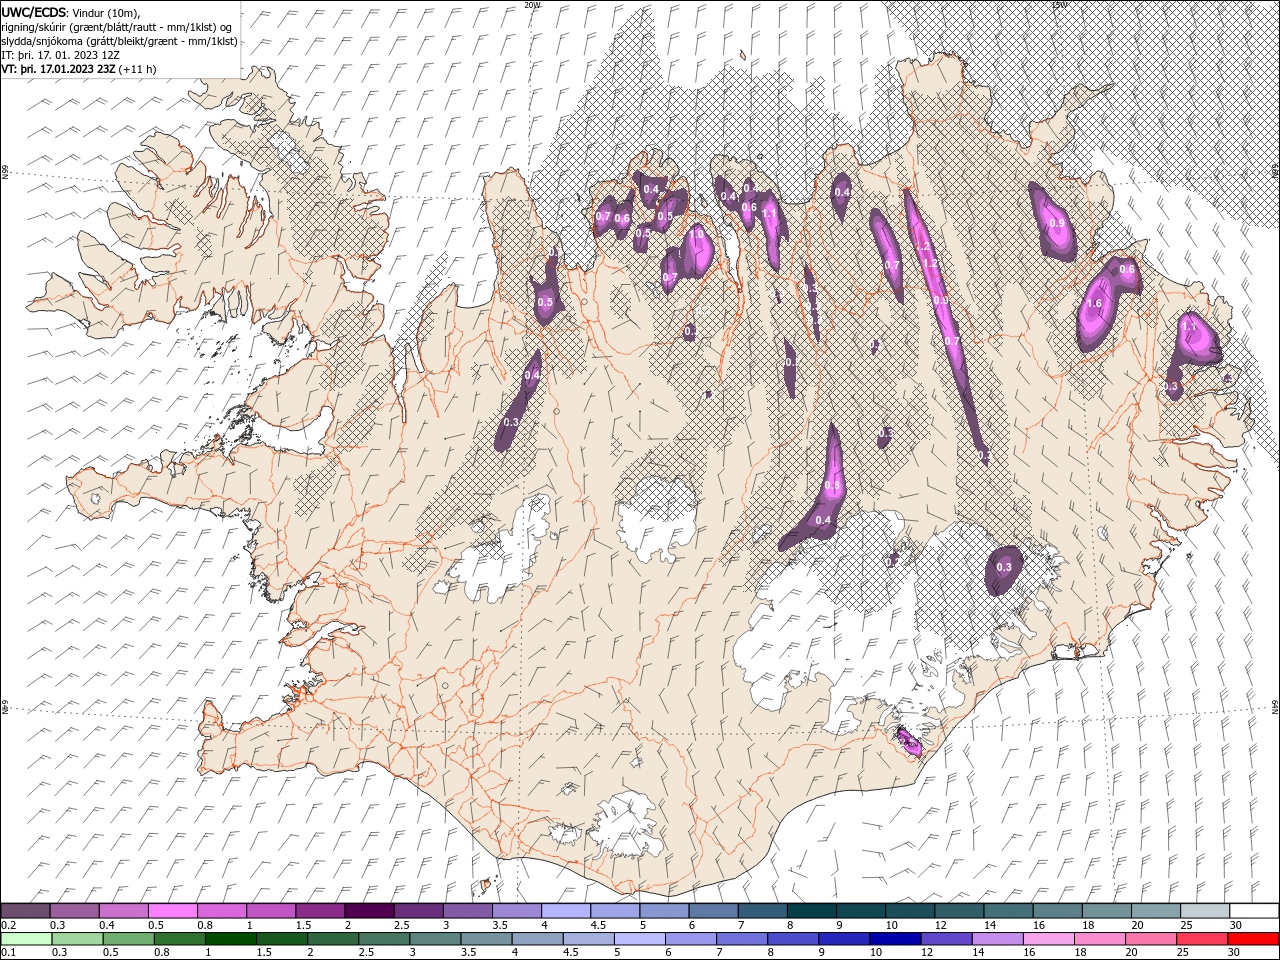Select the valid time 'VT: þri. 17.01.2023 23Z'
The width and height of the screenshot is (1280, 960).
click(x=58, y=69)
